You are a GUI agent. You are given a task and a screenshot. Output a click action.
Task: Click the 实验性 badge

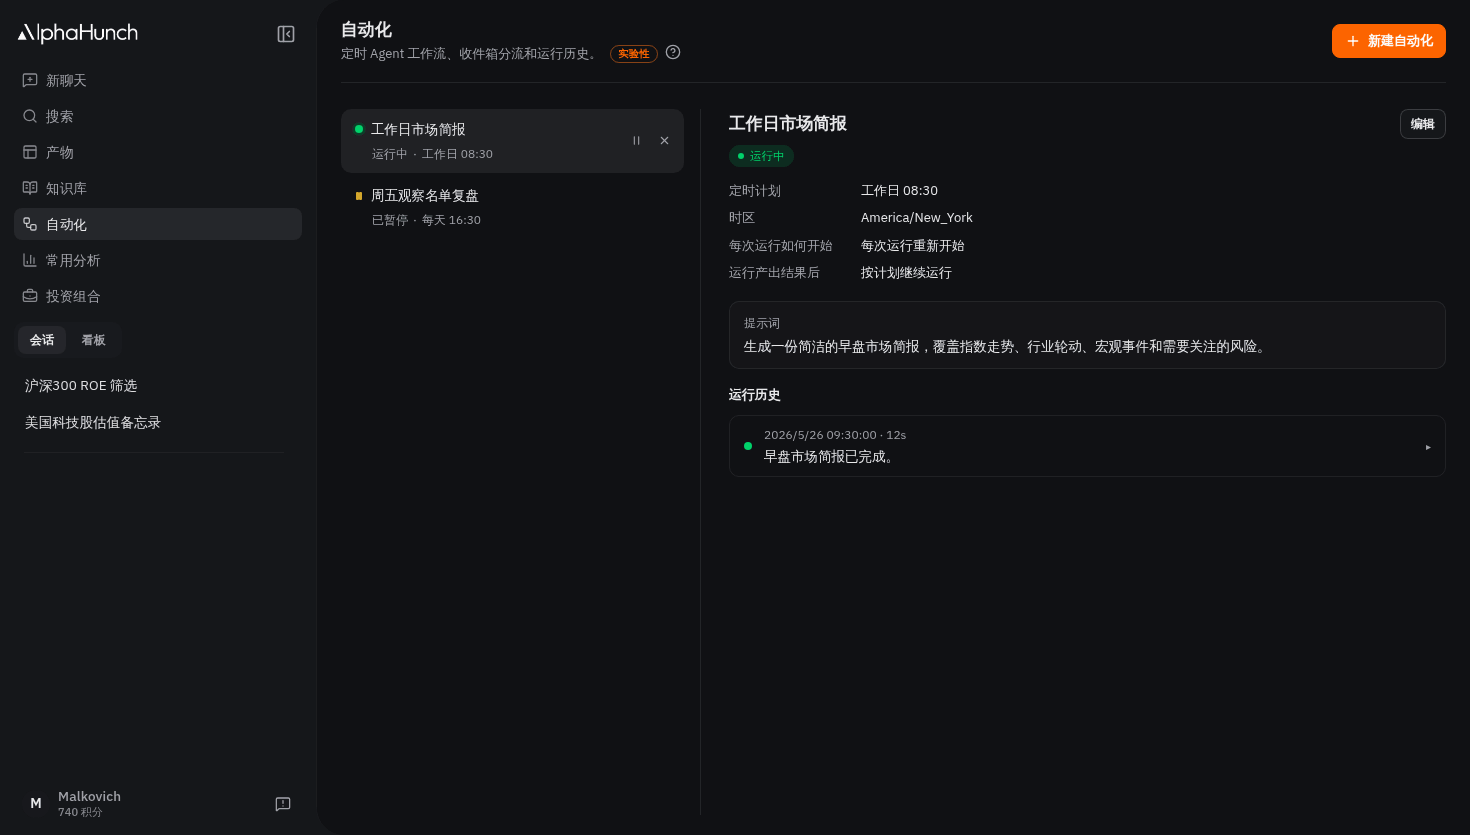click(634, 54)
